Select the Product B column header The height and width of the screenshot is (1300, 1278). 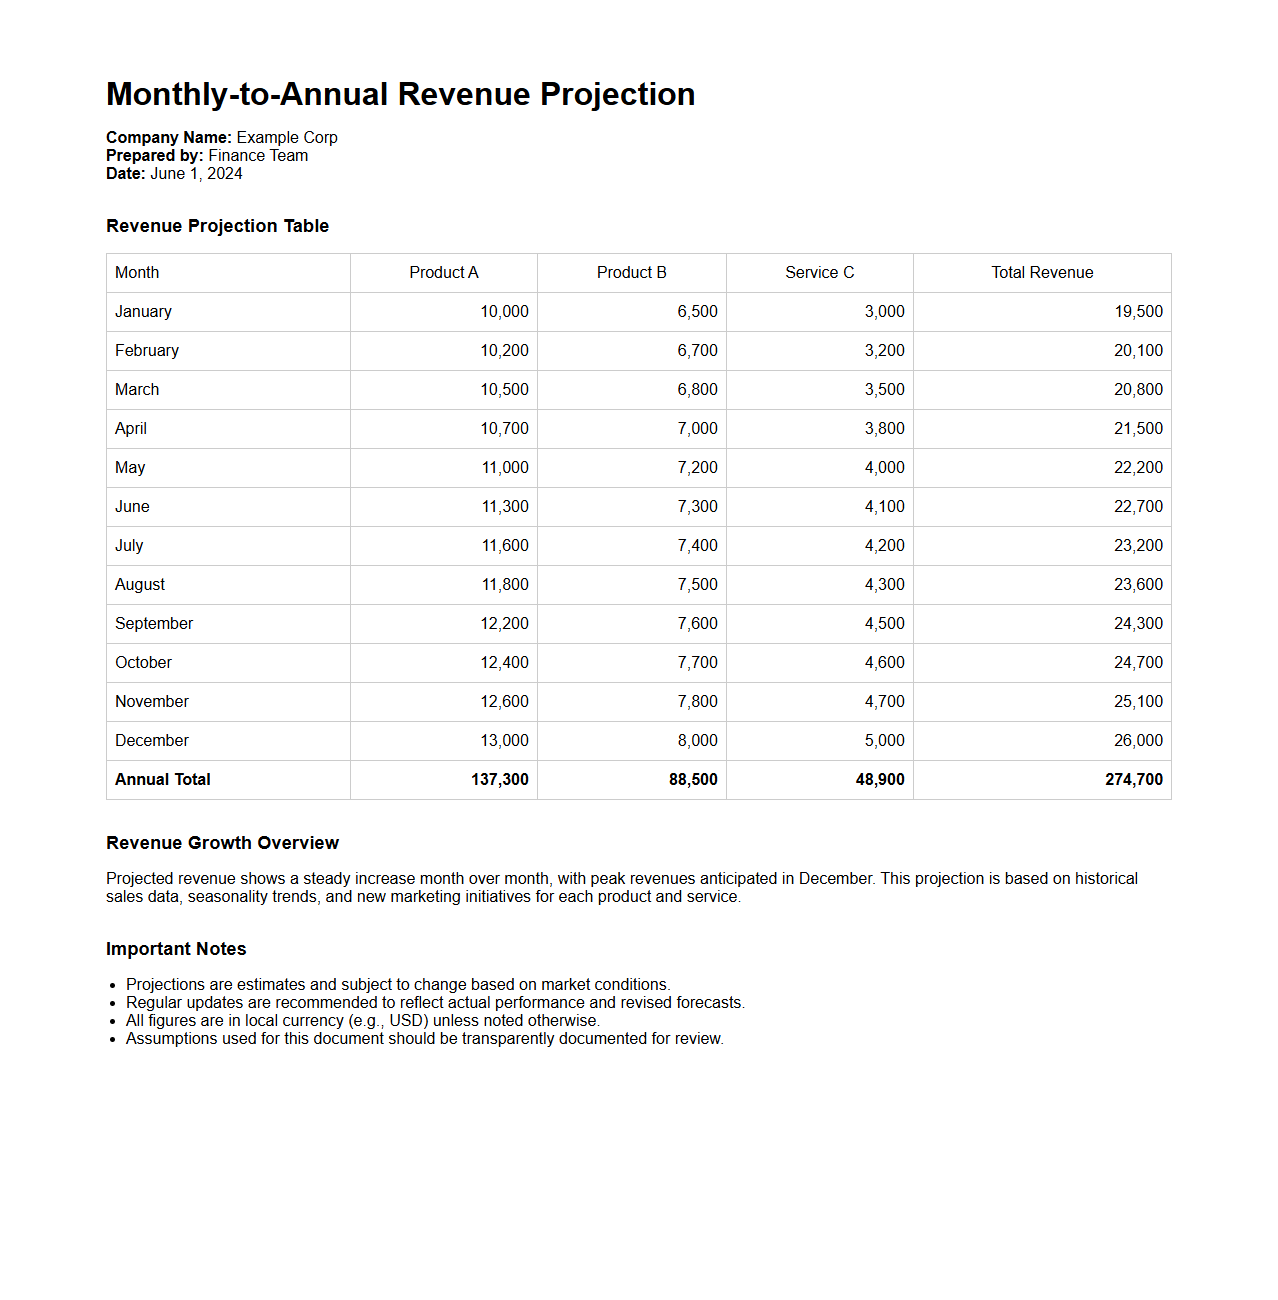pyautogui.click(x=631, y=273)
